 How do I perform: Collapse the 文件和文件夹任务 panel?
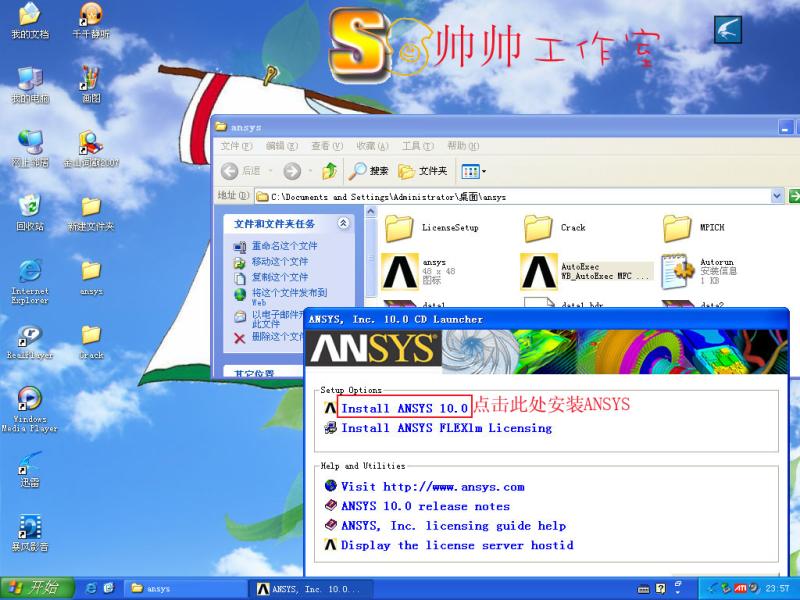tap(343, 224)
